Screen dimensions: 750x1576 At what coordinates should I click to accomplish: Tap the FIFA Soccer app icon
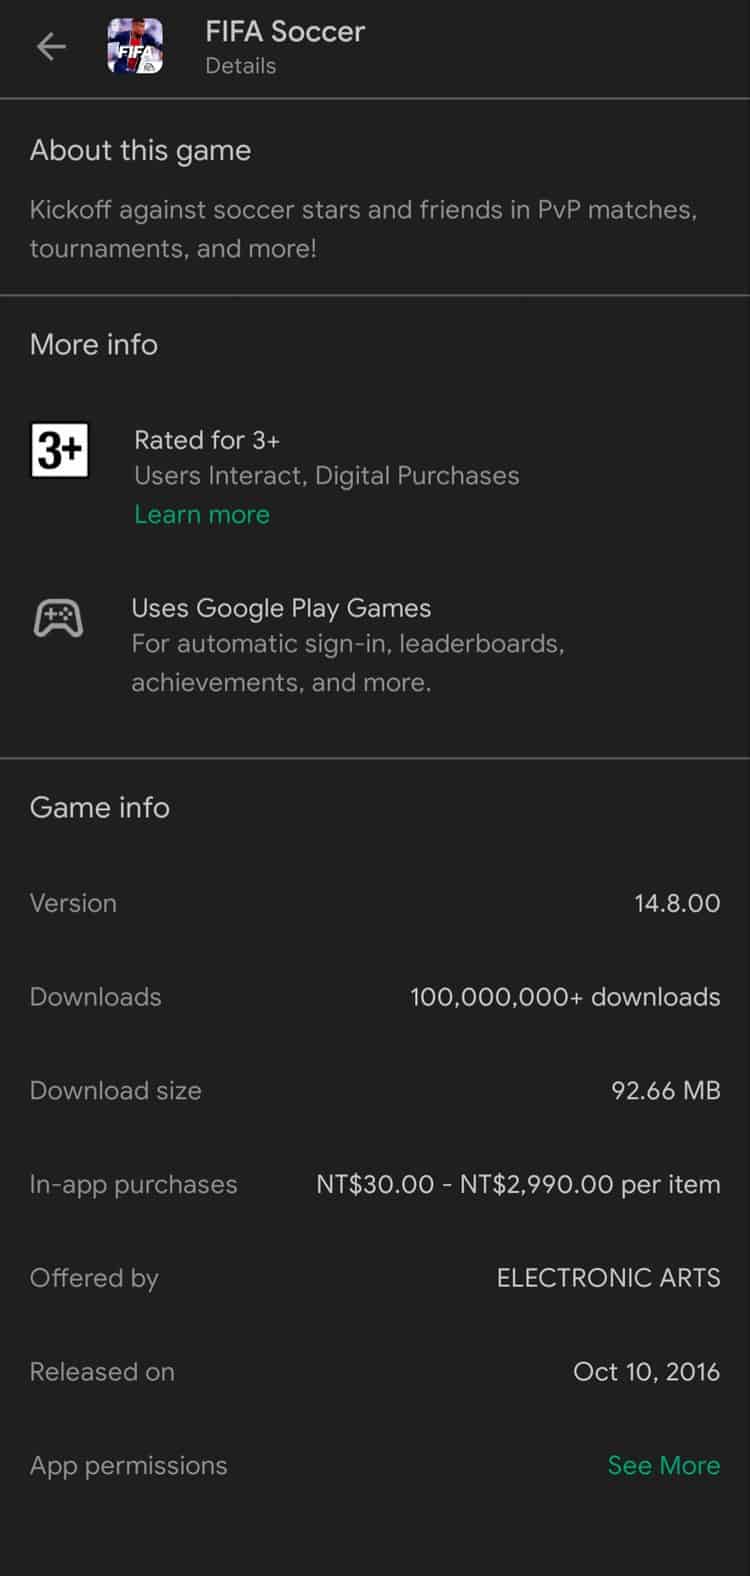click(x=135, y=47)
